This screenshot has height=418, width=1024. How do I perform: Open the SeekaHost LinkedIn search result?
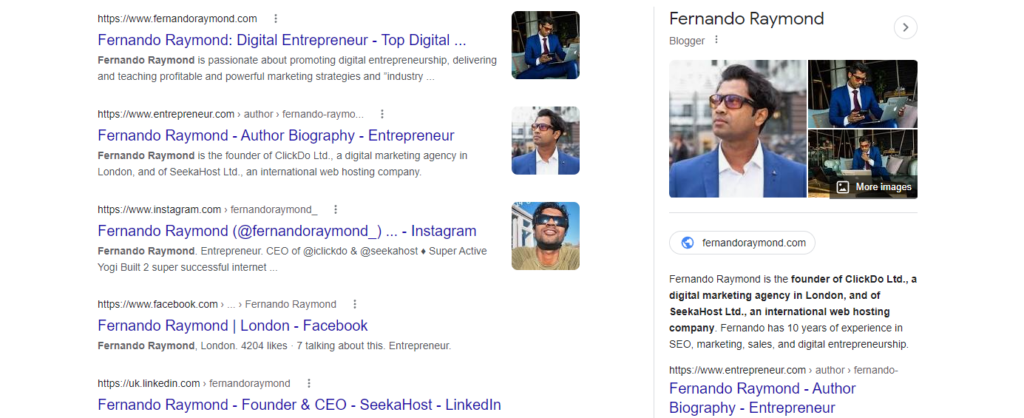click(299, 405)
